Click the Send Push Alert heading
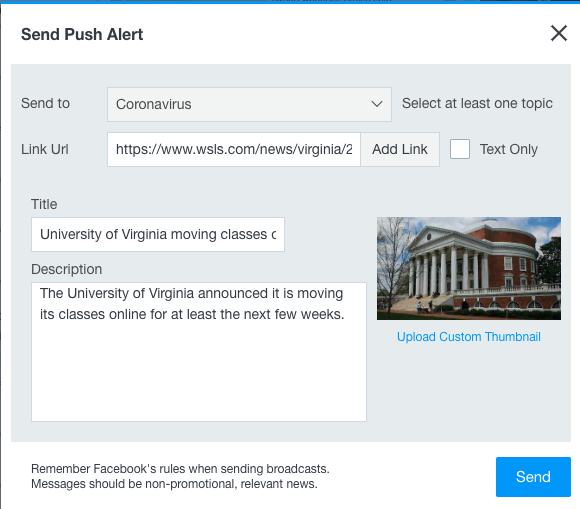Image resolution: width=580 pixels, height=509 pixels. (82, 34)
